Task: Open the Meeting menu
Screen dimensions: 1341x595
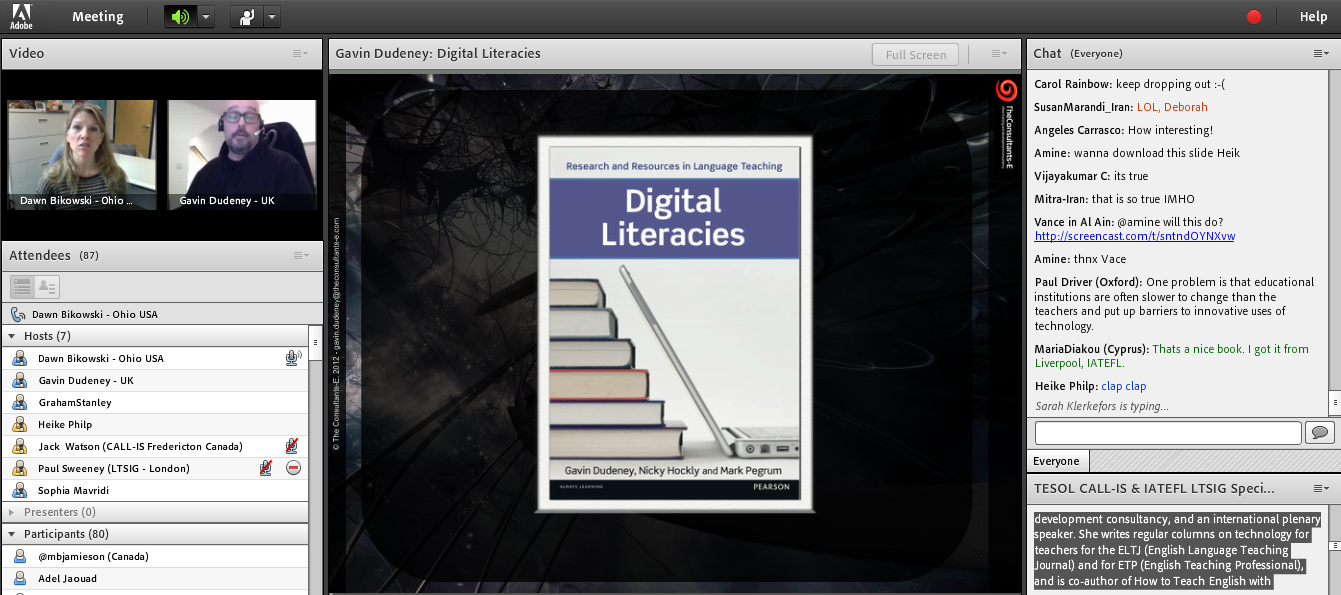Action: [x=98, y=17]
